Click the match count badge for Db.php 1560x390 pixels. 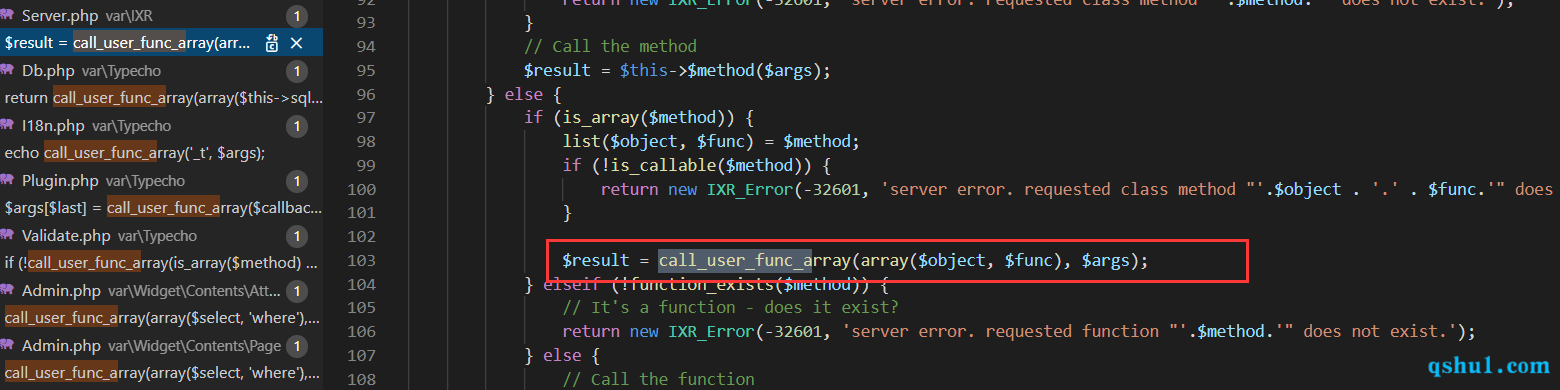(x=296, y=71)
